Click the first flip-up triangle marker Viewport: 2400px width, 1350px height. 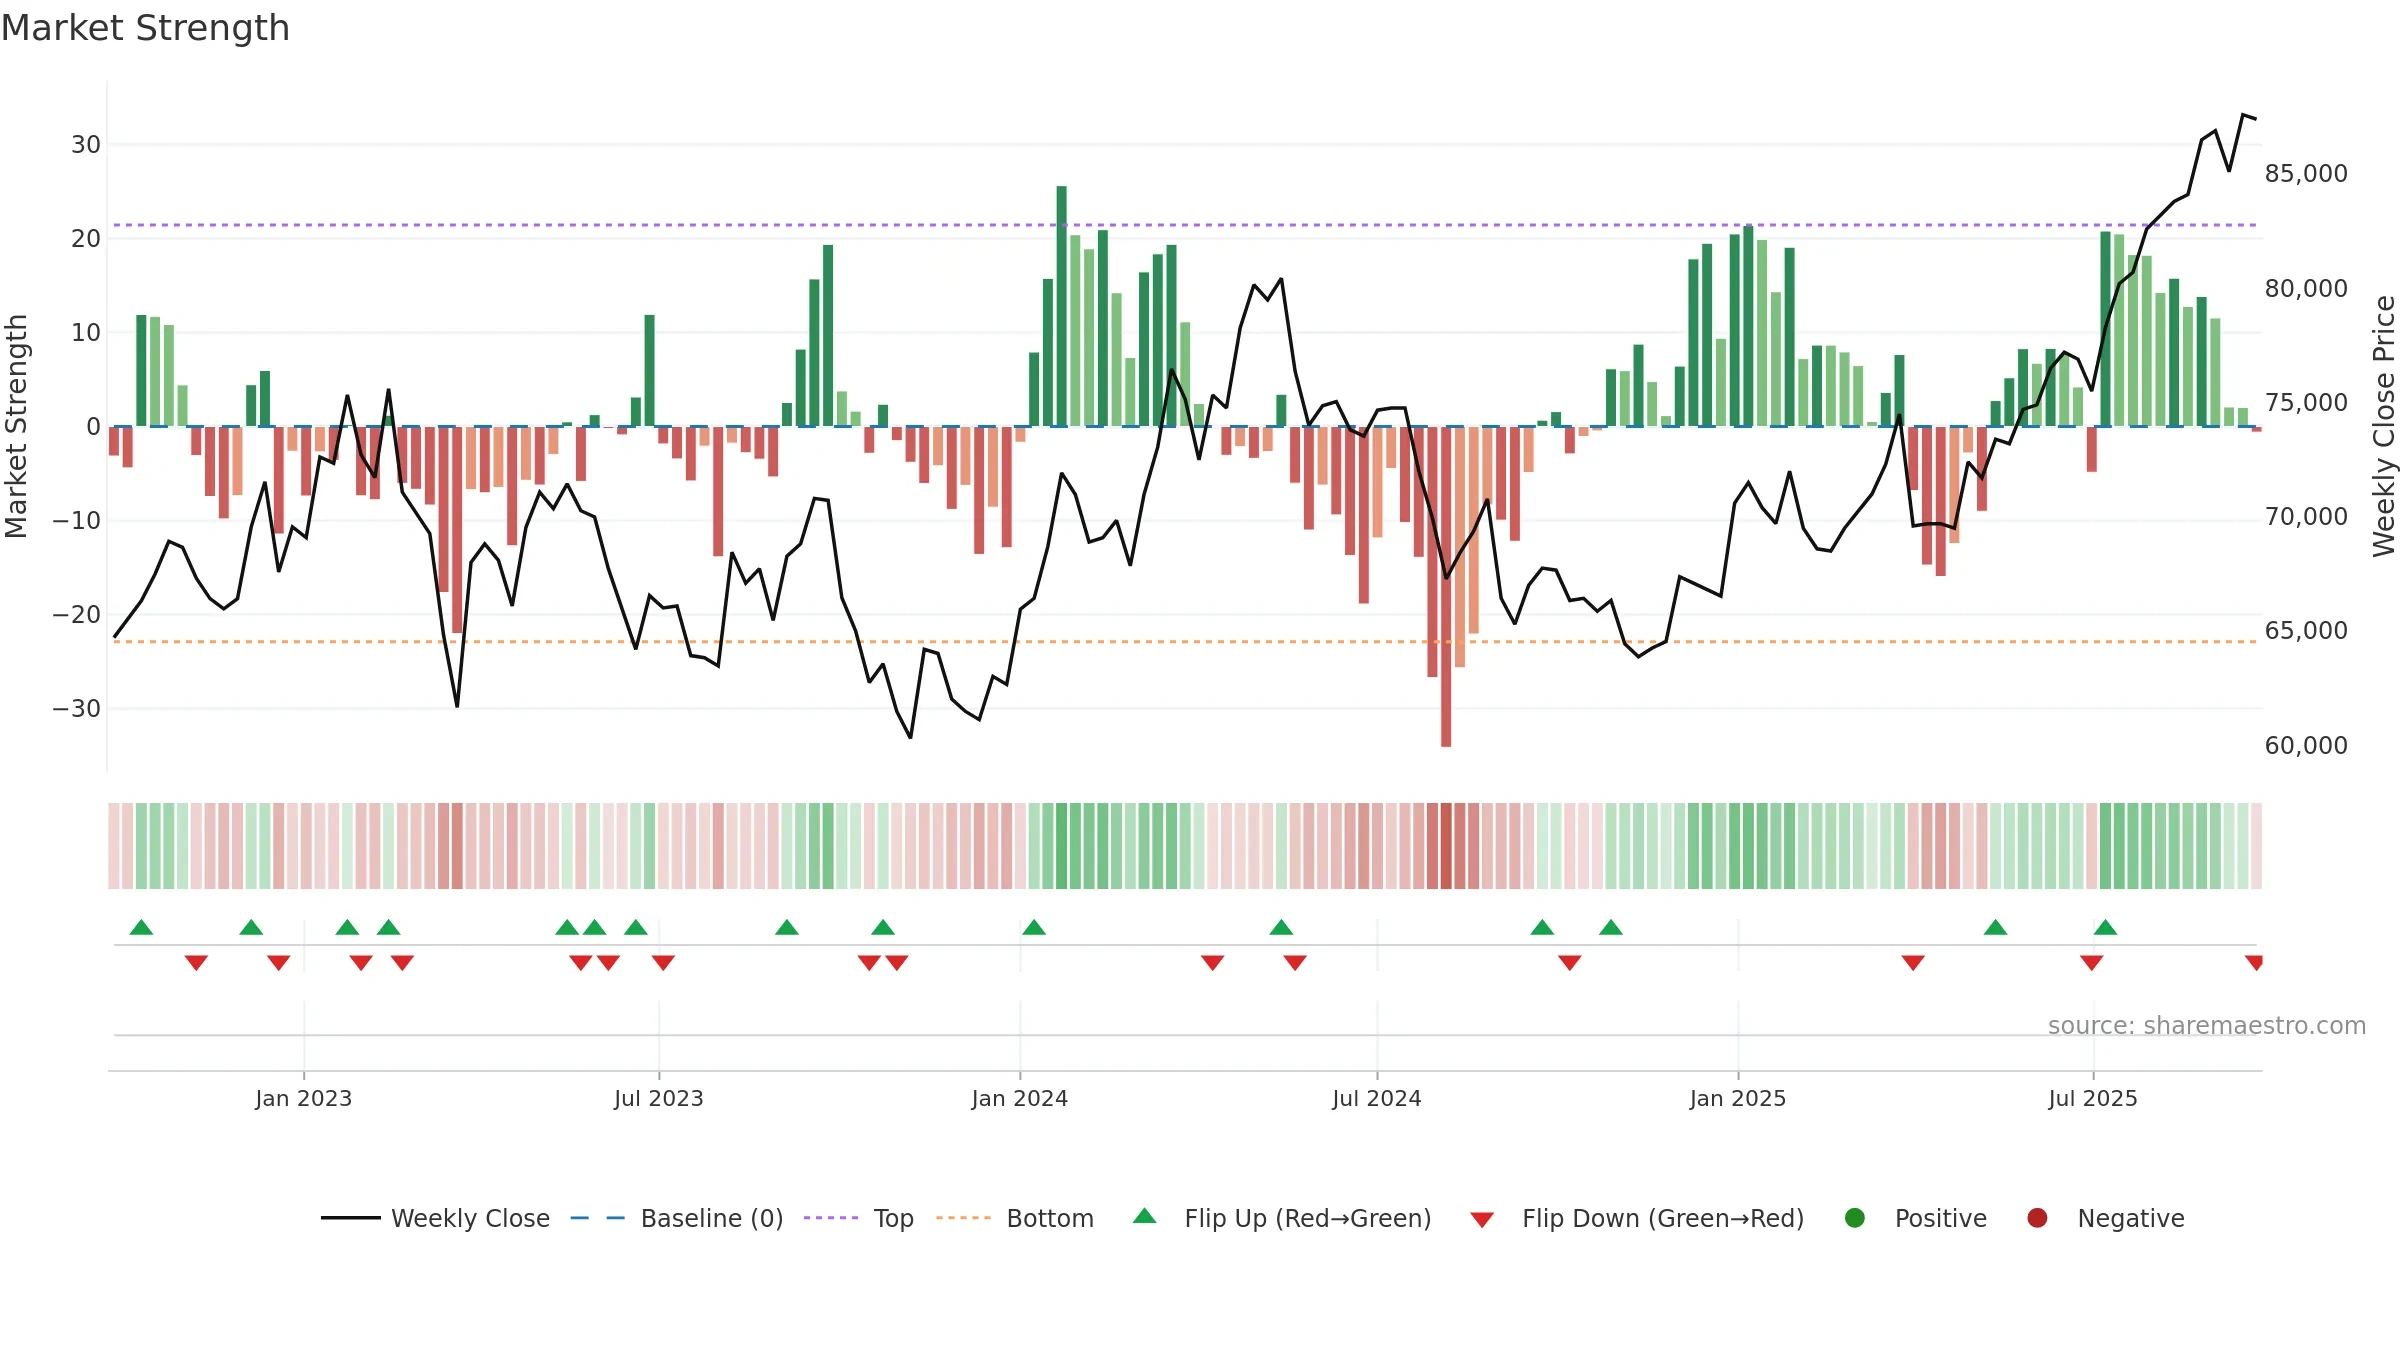(x=141, y=927)
